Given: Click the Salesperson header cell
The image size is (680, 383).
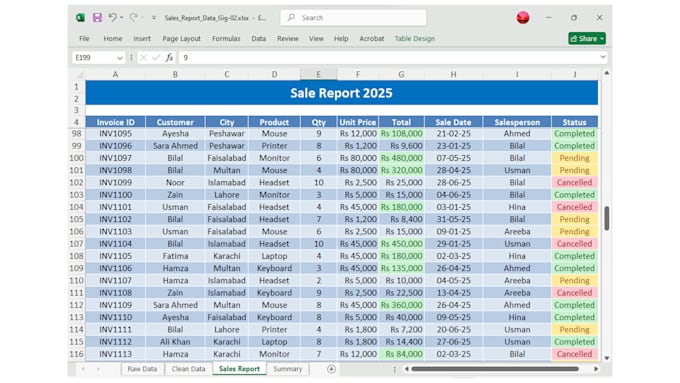Looking at the screenshot, I should pyautogui.click(x=517, y=122).
